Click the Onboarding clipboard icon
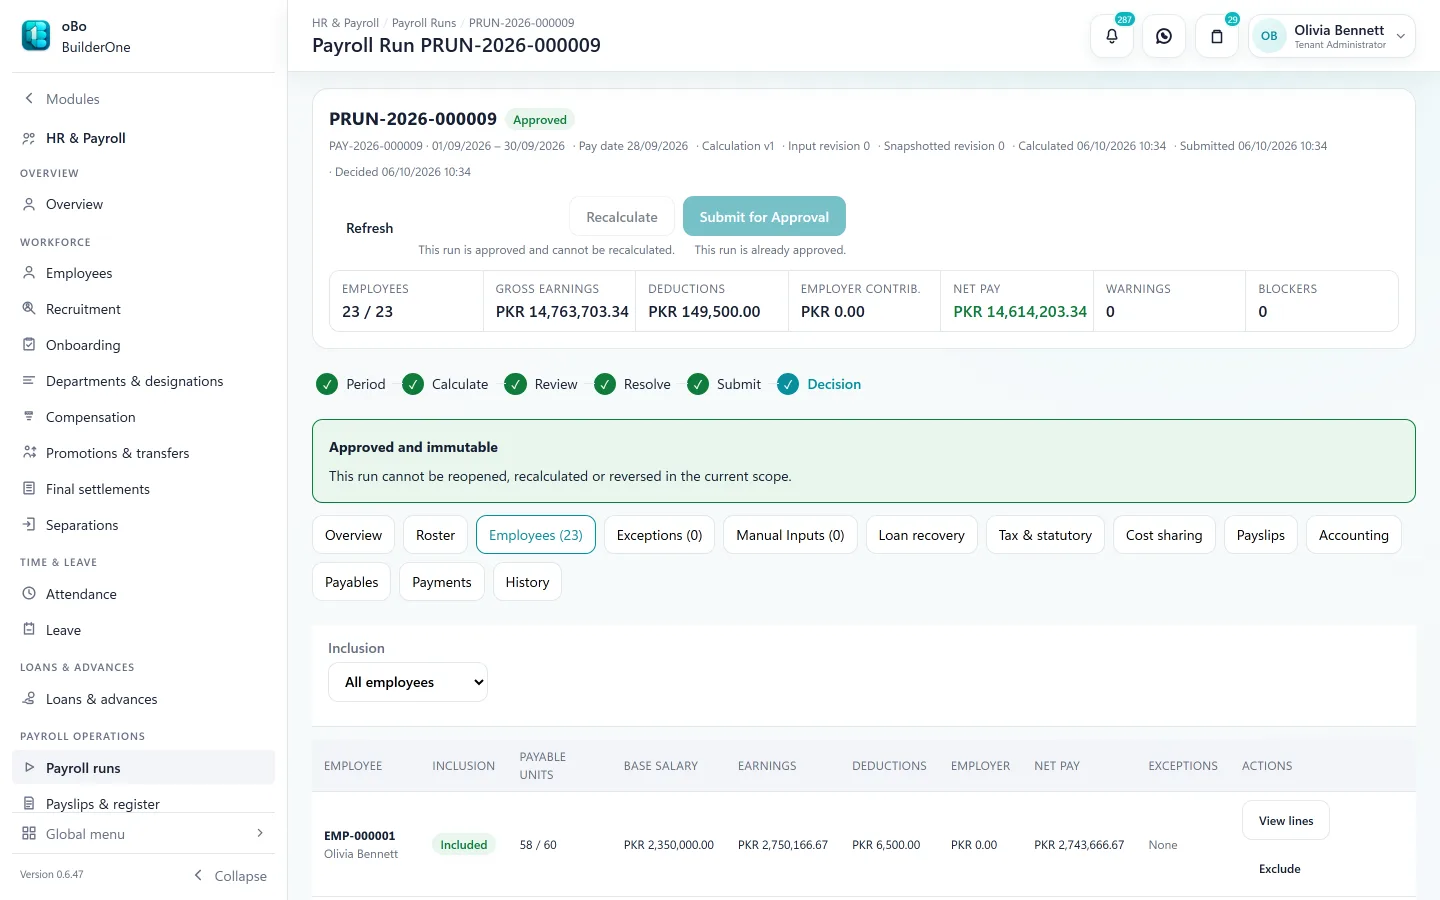Screen dimensions: 1440x900 (x=29, y=345)
